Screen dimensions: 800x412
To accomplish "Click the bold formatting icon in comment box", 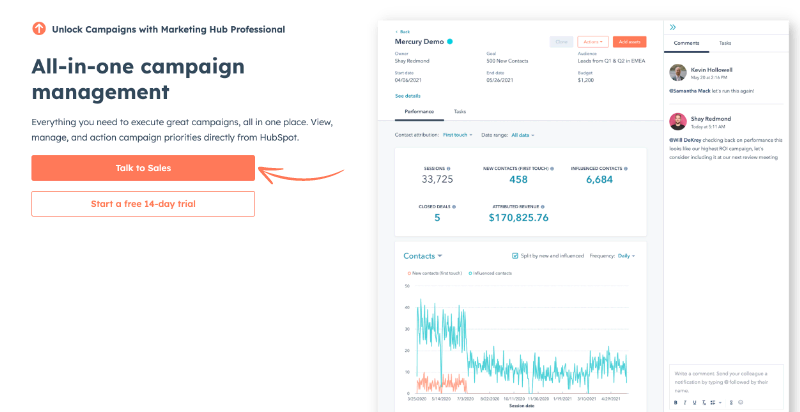I will [x=675, y=402].
